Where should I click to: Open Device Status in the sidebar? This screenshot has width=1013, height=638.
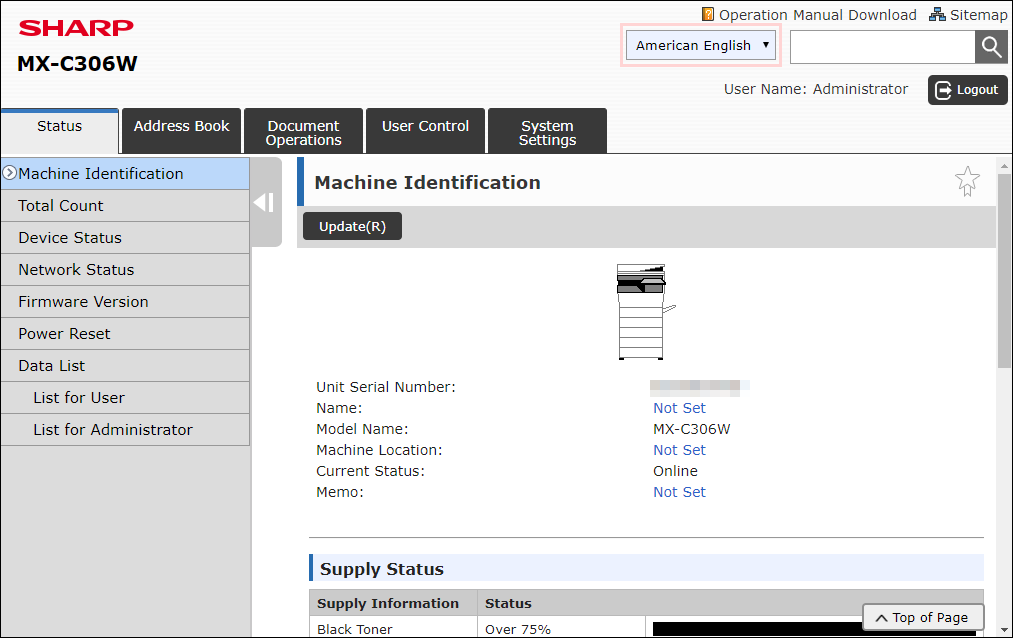tap(125, 238)
